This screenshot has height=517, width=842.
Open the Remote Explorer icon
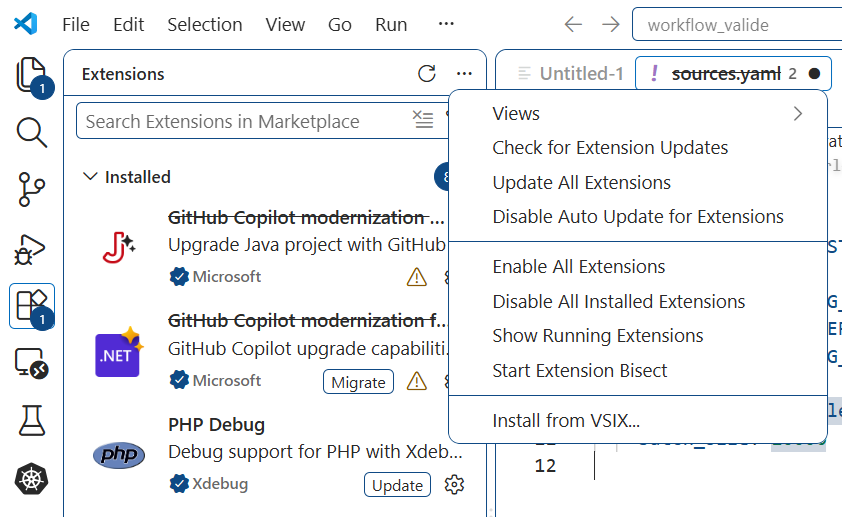pyautogui.click(x=32, y=363)
